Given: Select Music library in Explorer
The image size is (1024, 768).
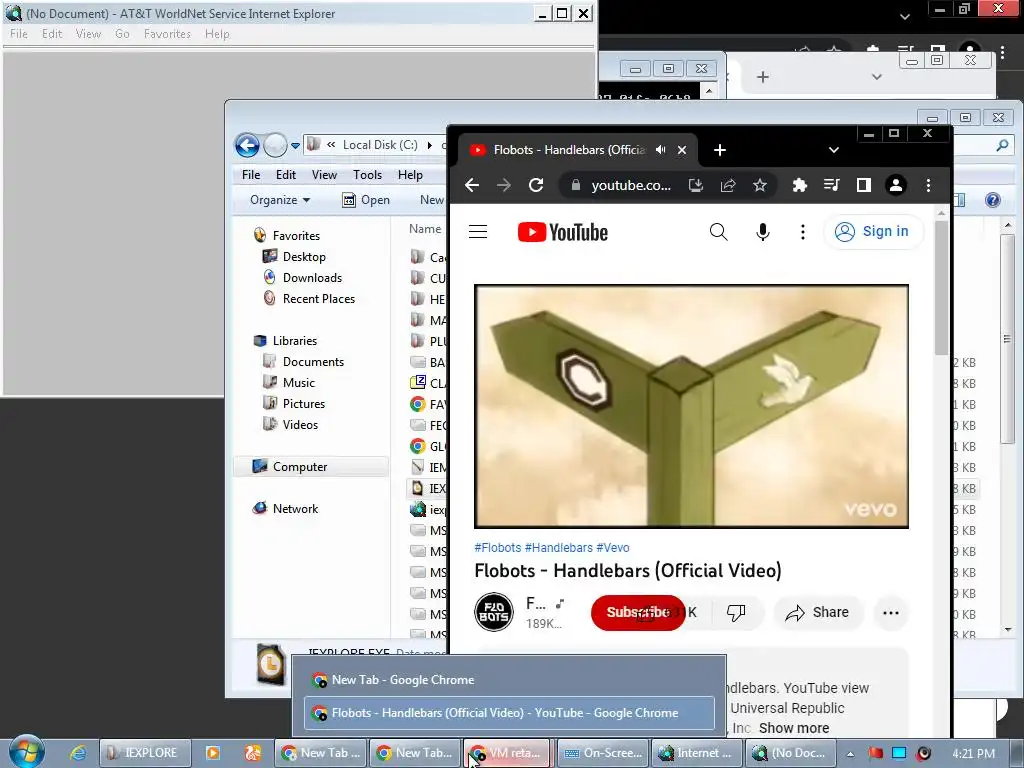Looking at the screenshot, I should click(x=298, y=383).
